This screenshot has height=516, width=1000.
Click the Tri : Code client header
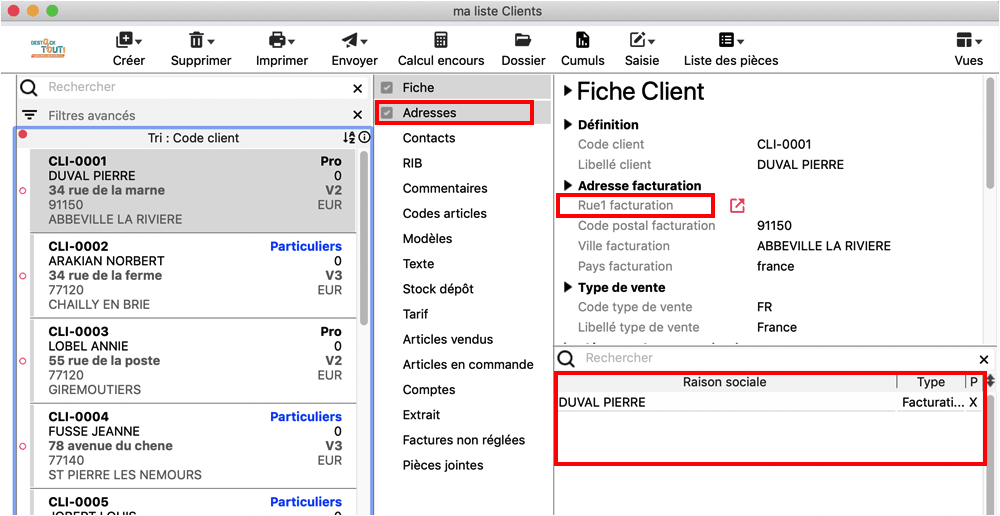193,138
